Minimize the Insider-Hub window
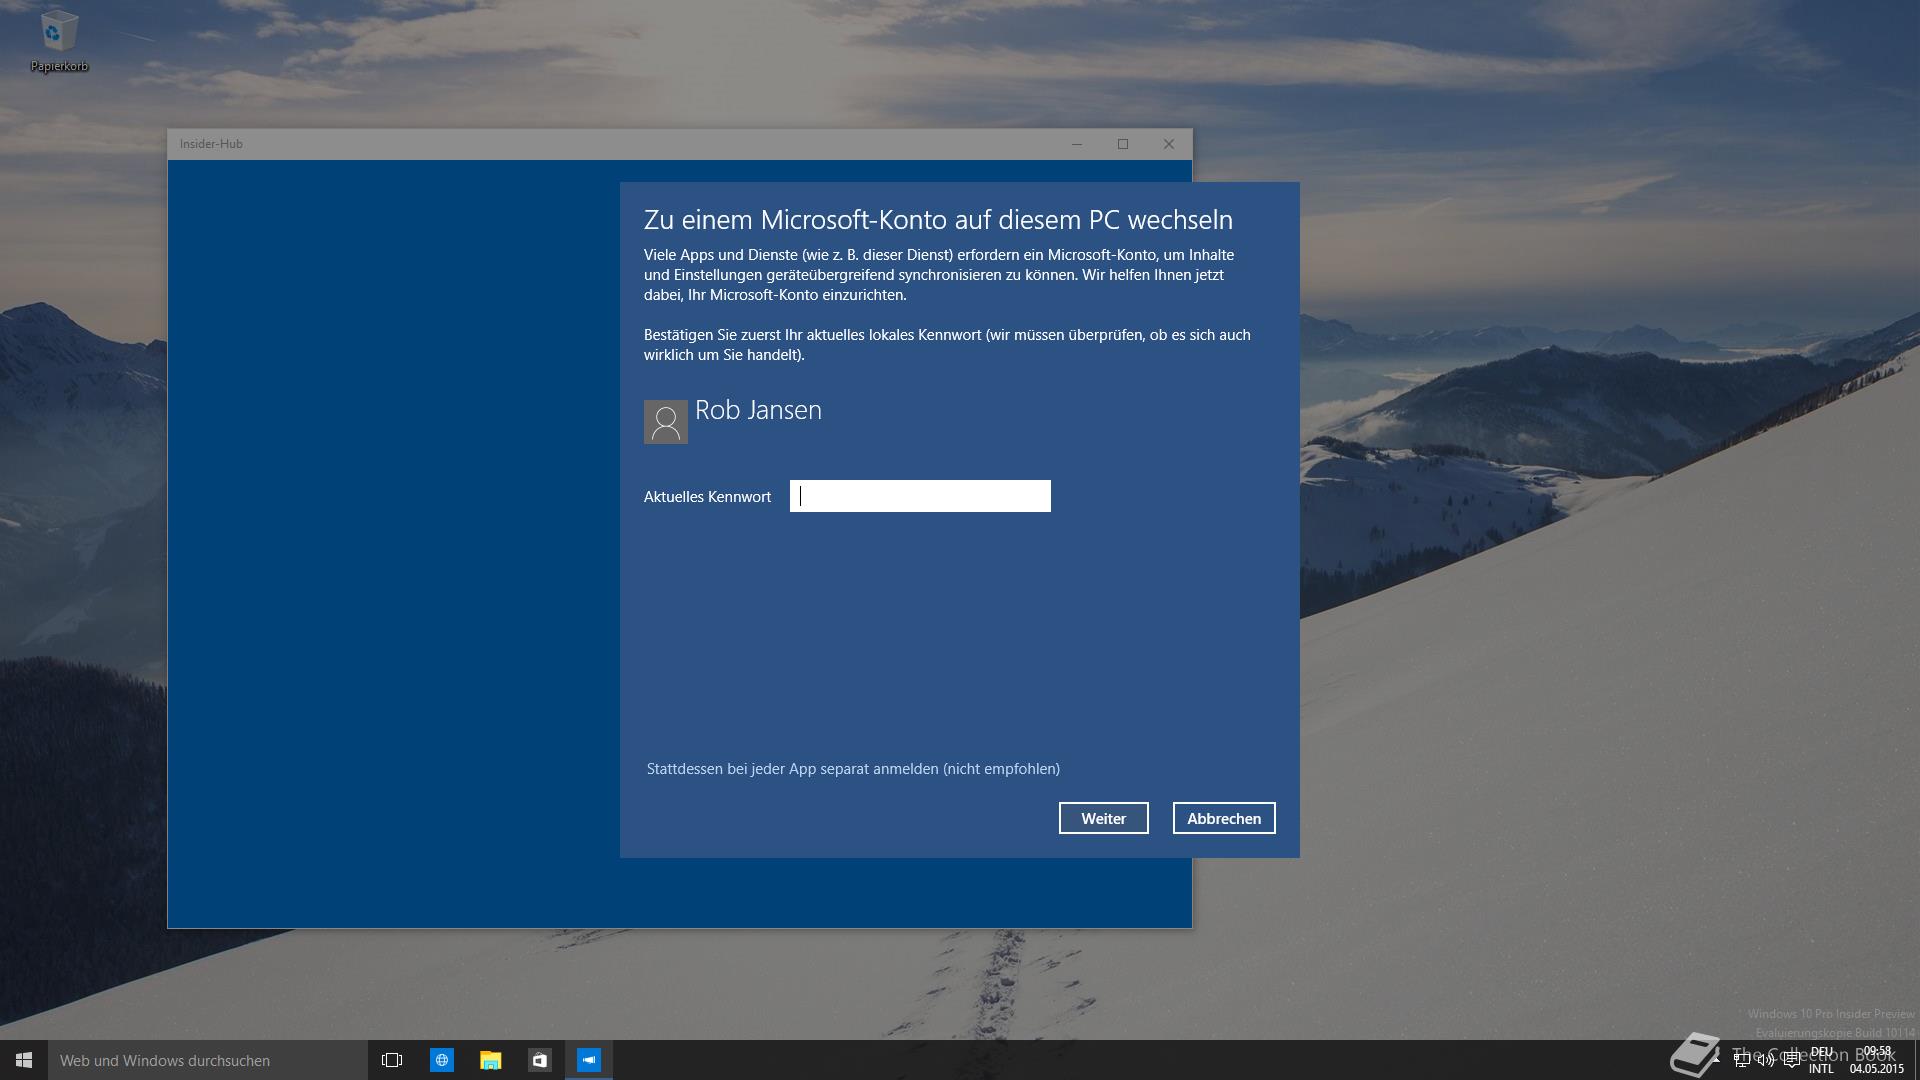The height and width of the screenshot is (1080, 1920). pos(1077,144)
